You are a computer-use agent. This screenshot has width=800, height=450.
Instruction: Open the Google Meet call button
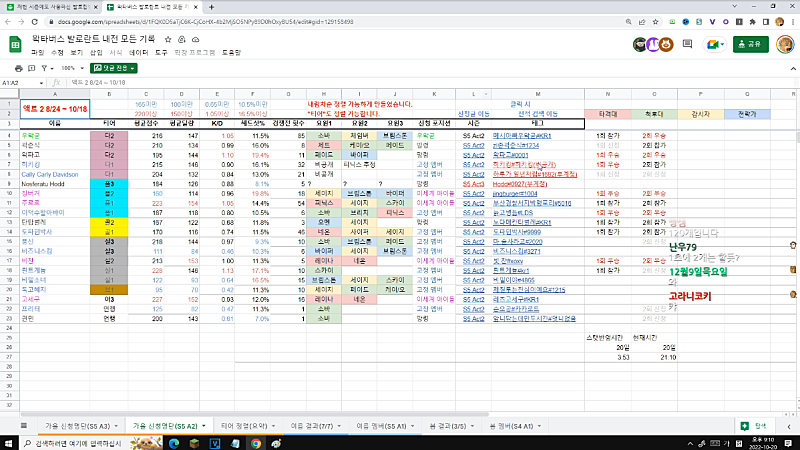pyautogui.click(x=713, y=44)
